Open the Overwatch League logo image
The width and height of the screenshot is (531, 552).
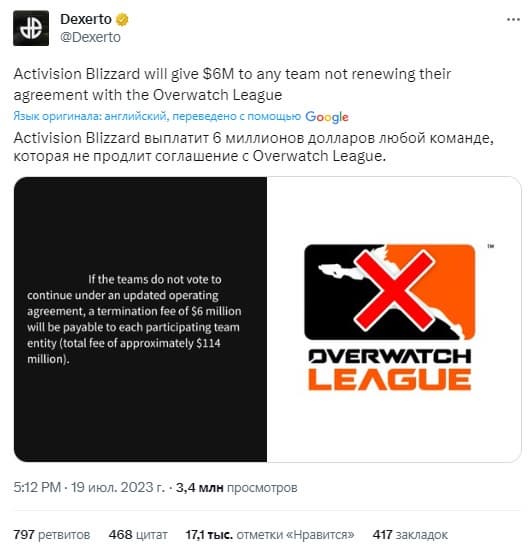[394, 319]
